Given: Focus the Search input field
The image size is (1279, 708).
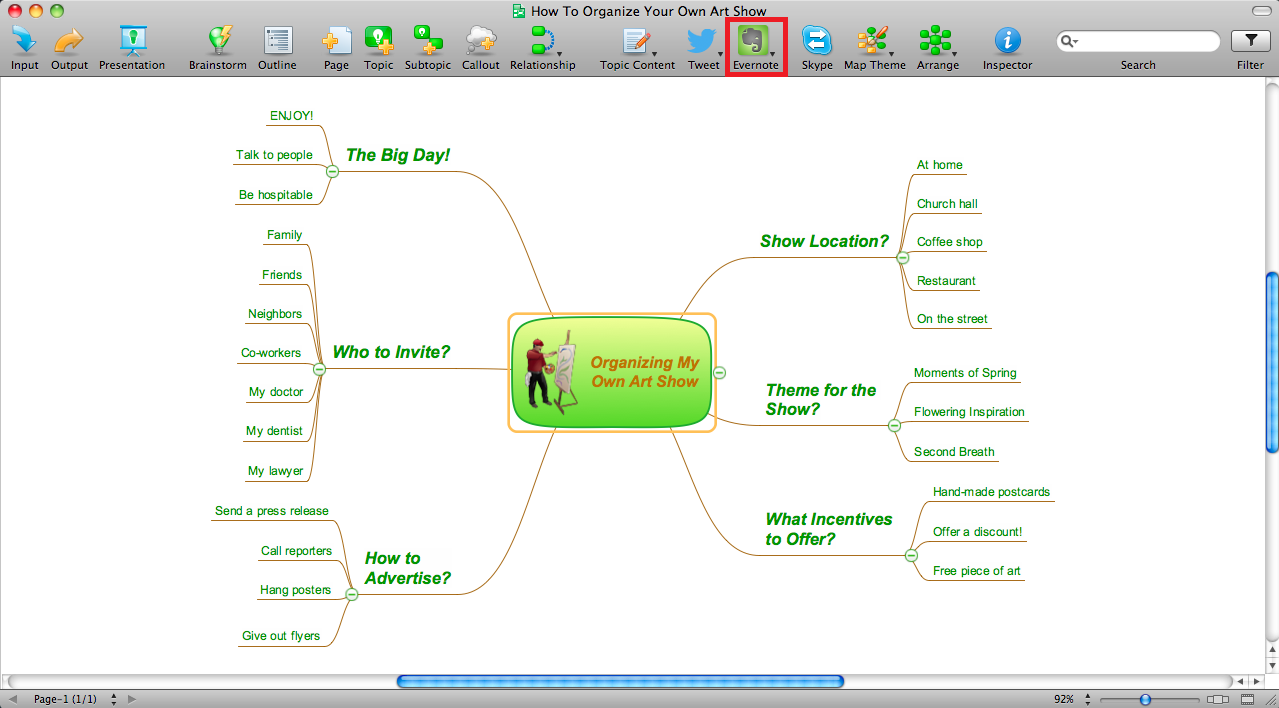Looking at the screenshot, I should (x=1138, y=41).
